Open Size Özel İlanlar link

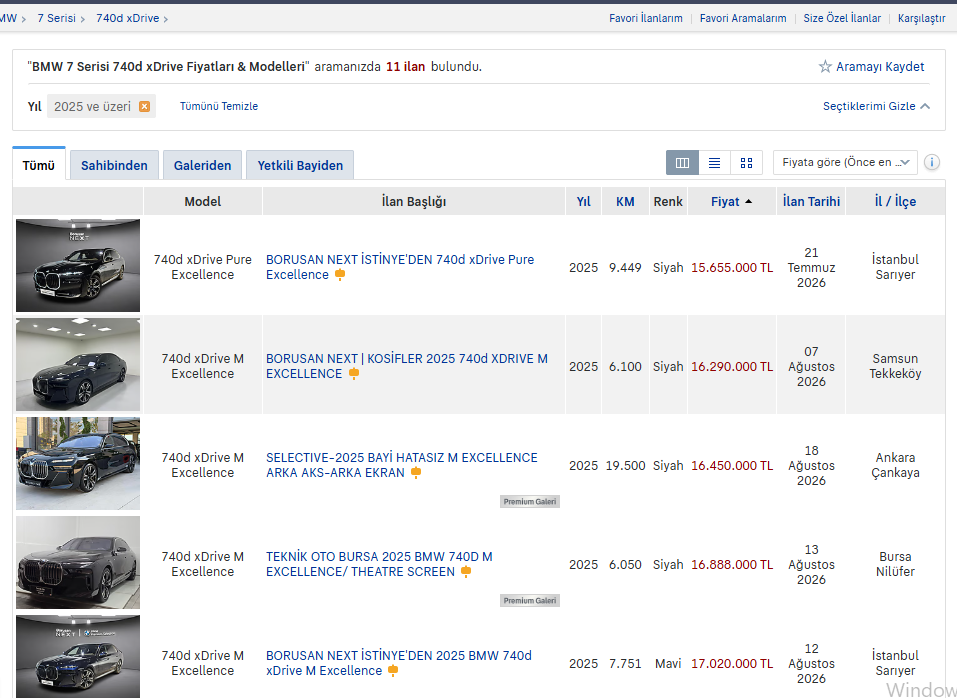point(842,18)
